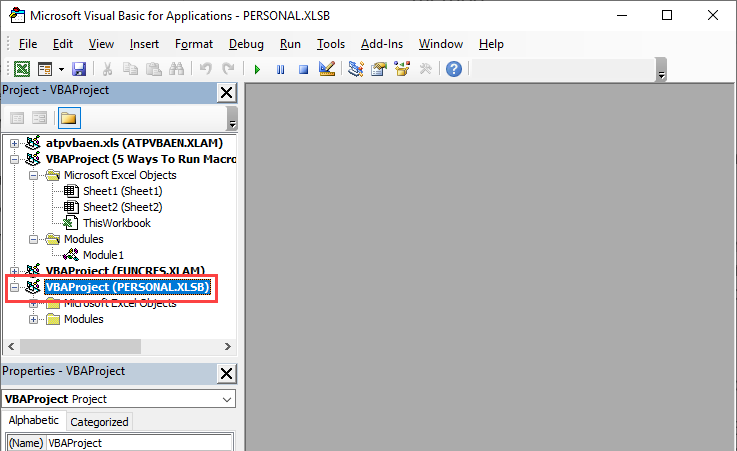Image resolution: width=737 pixels, height=451 pixels.
Task: Click the Redo arrow icon
Action: point(228,69)
